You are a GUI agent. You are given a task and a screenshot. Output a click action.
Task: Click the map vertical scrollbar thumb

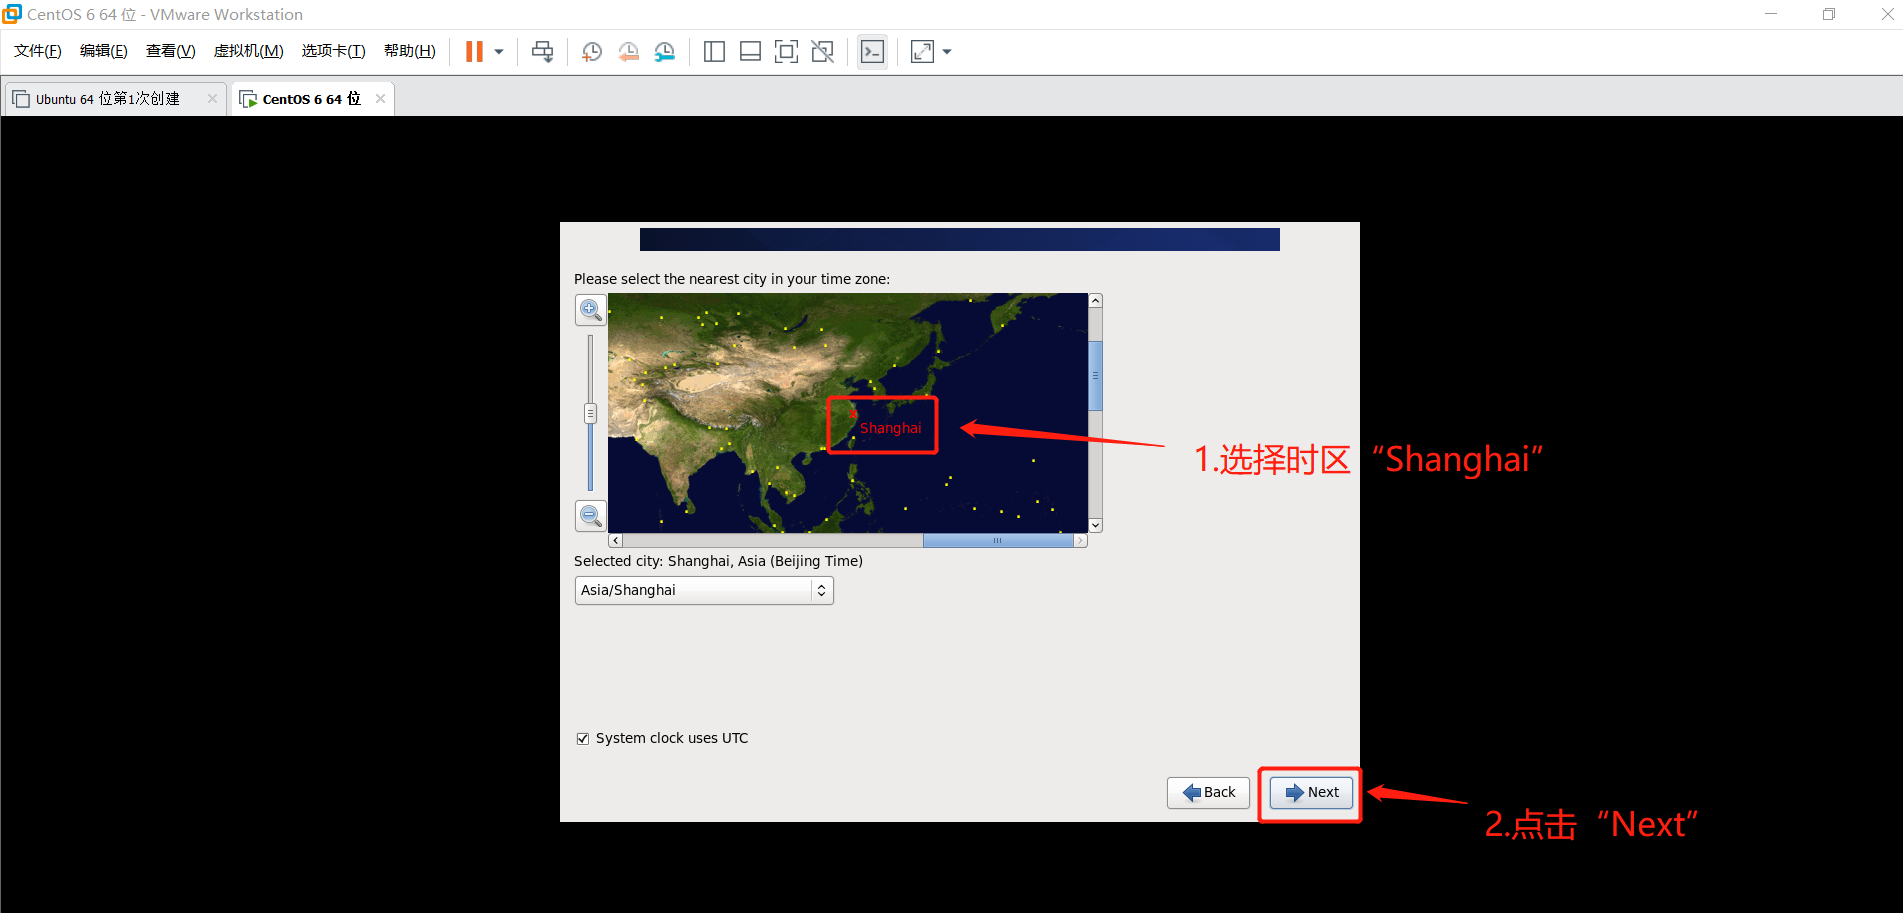click(x=1095, y=376)
